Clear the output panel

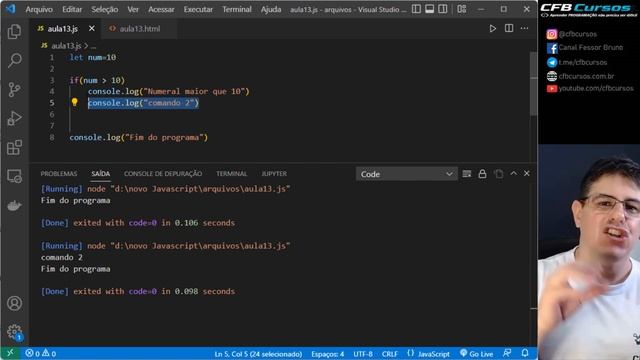click(467, 174)
